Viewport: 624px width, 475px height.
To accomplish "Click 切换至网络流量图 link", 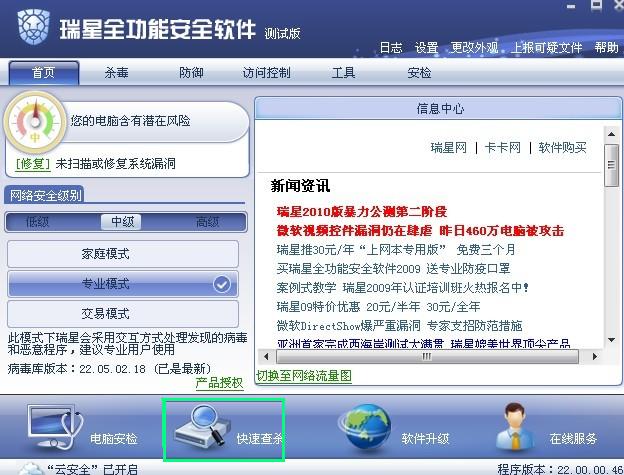I will coord(304,376).
